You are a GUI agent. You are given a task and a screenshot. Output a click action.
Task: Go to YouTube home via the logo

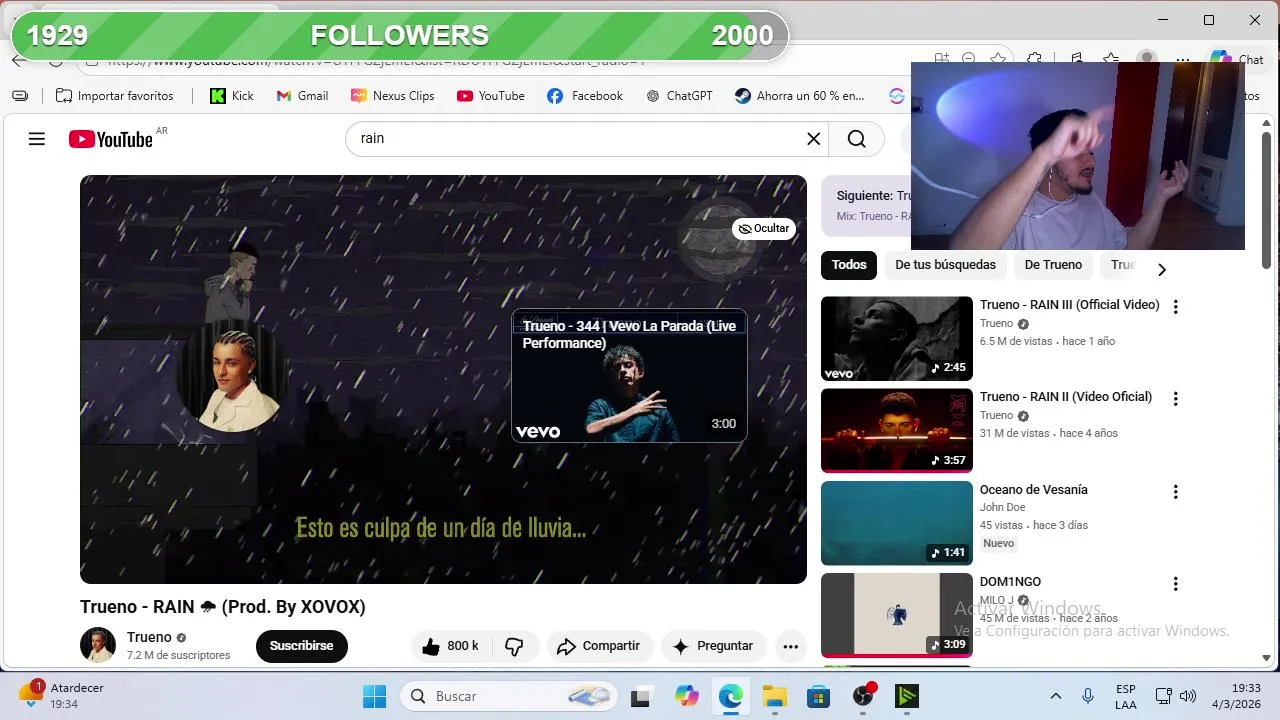coord(111,139)
